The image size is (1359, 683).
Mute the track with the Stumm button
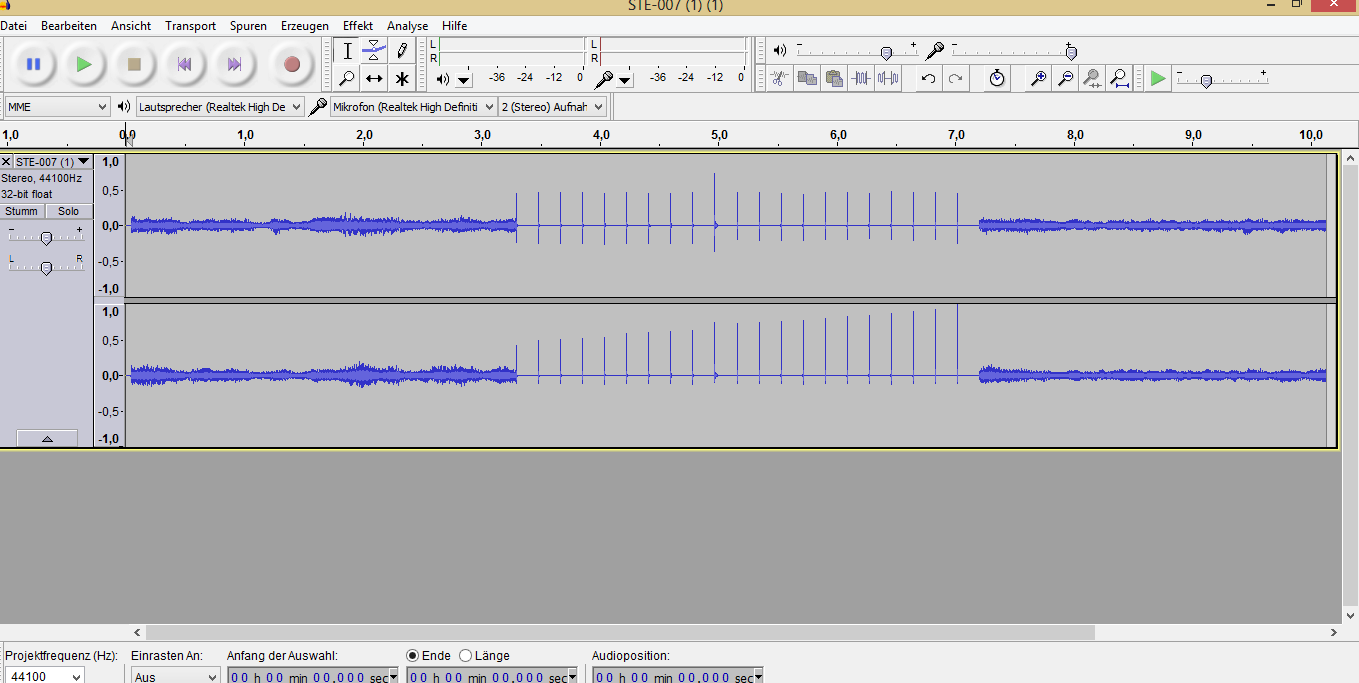(x=22, y=211)
